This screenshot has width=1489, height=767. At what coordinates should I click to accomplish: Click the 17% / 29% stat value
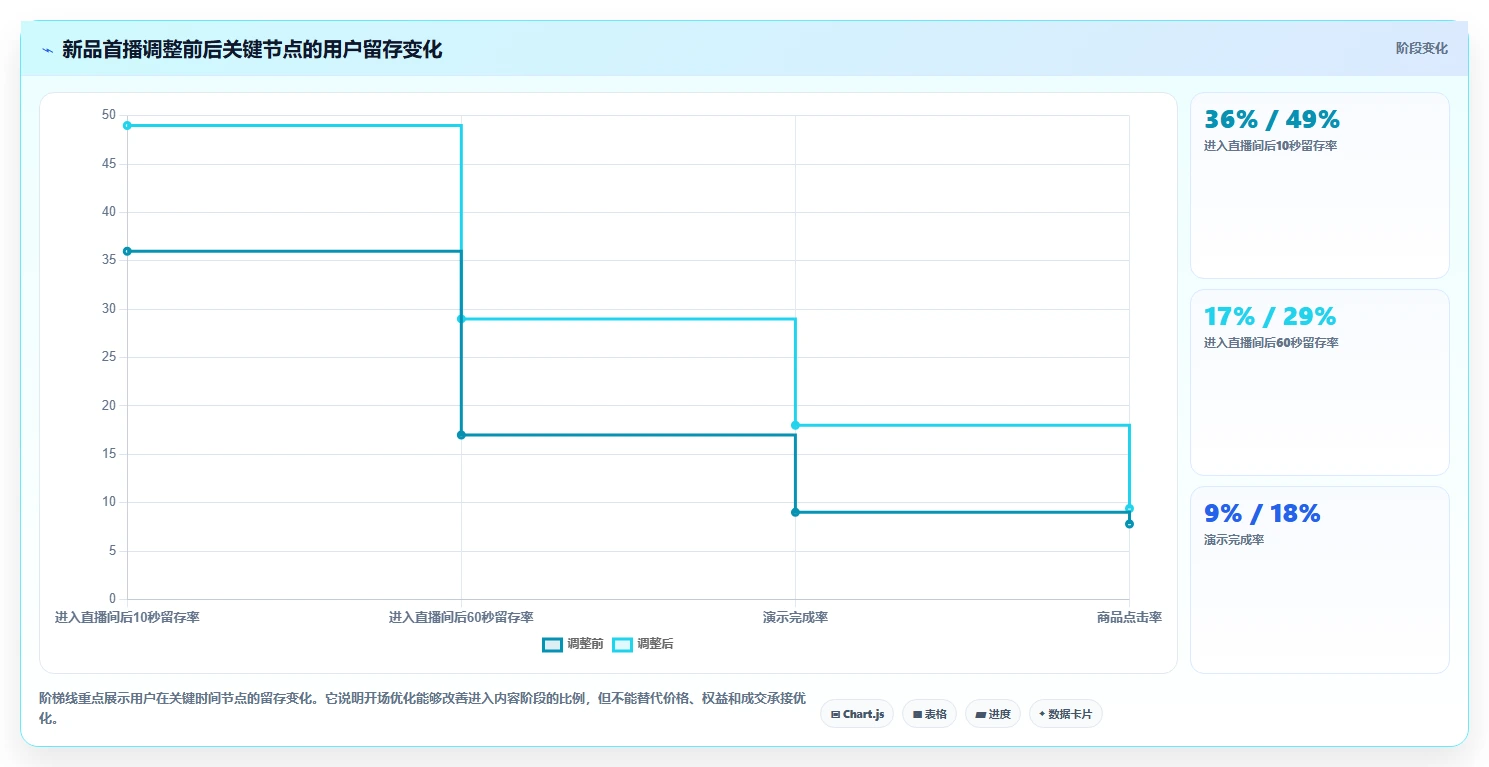pos(1270,317)
